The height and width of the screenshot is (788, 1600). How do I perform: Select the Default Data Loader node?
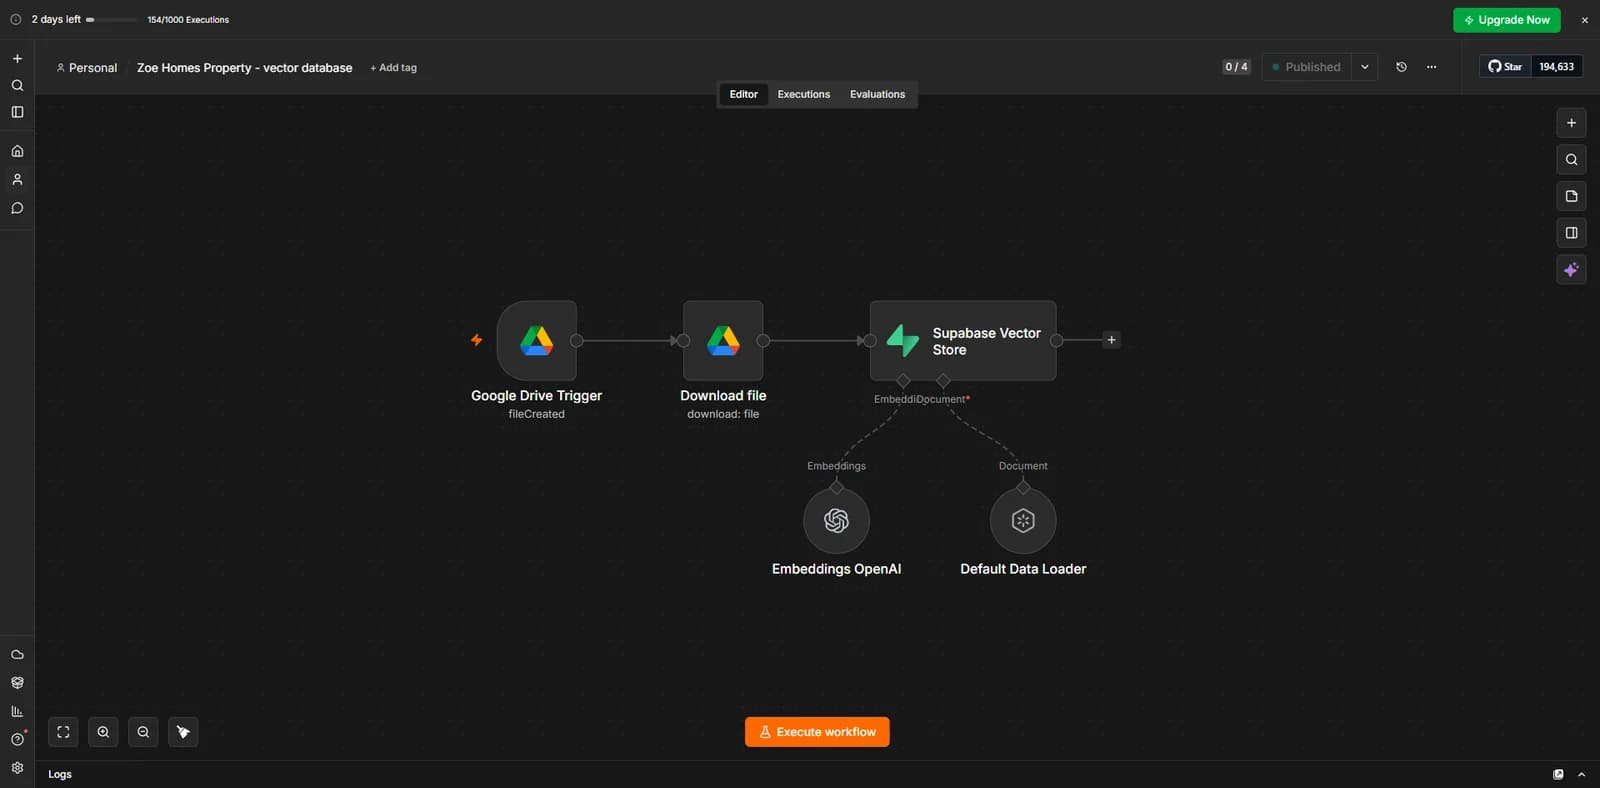tap(1023, 520)
